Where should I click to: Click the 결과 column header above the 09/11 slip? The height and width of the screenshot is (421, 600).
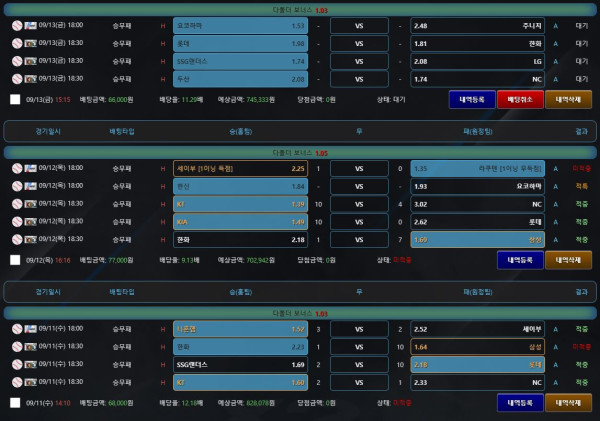coord(581,291)
